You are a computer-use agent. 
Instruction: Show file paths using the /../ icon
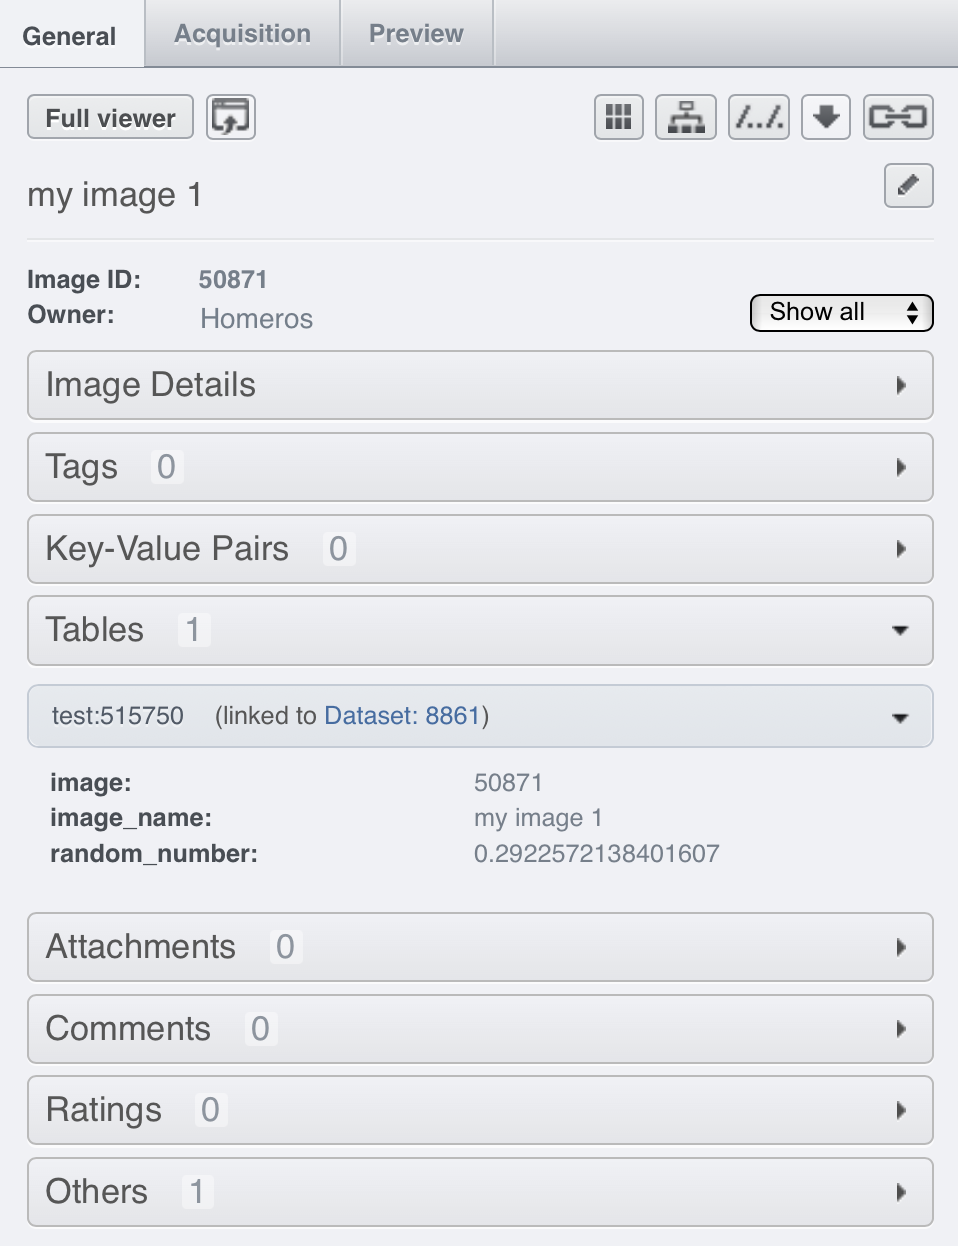tap(758, 117)
